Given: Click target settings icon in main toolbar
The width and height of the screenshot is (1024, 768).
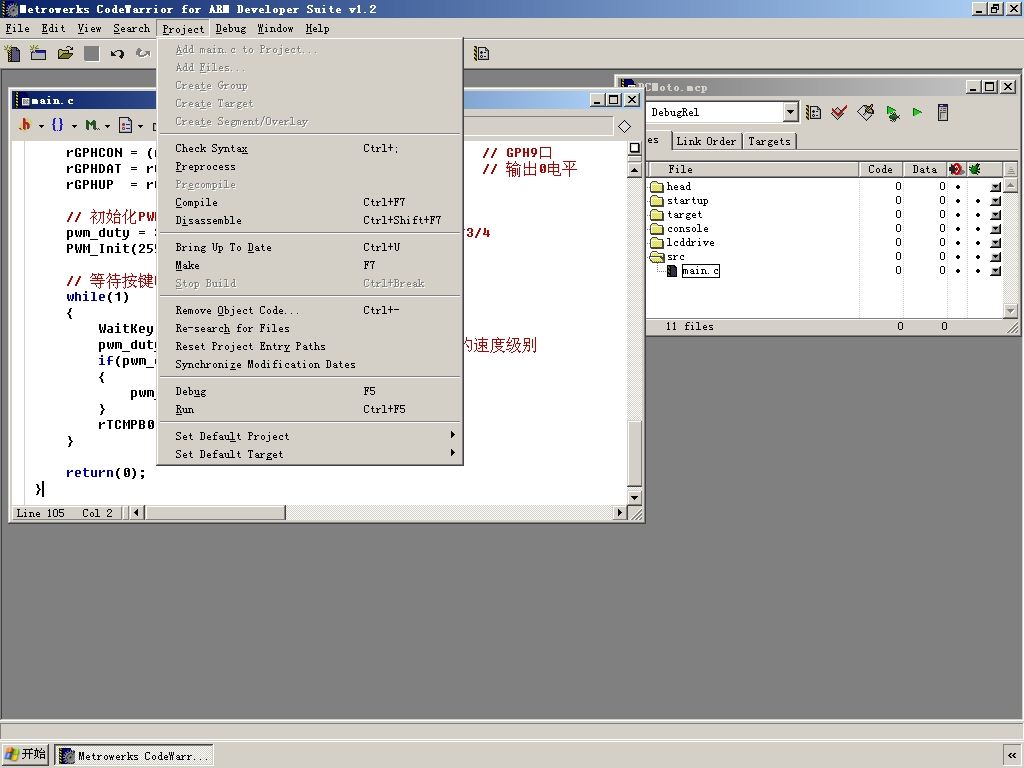Looking at the screenshot, I should [481, 54].
